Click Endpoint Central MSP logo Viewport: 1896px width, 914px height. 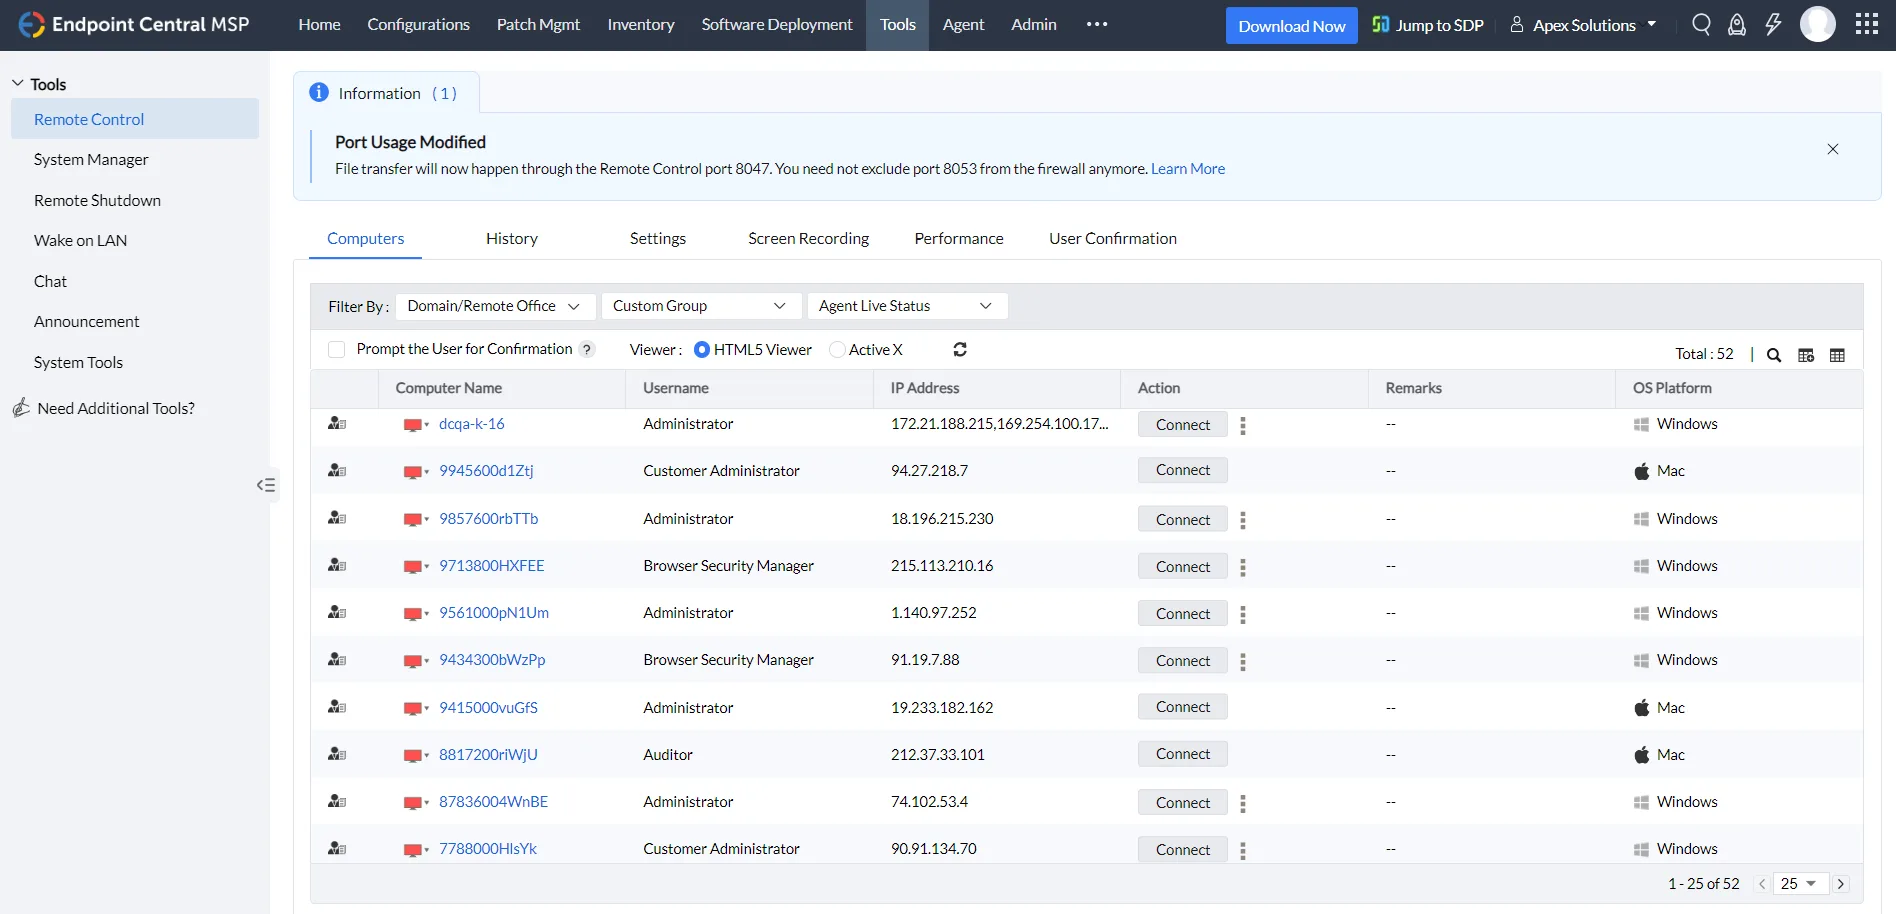tap(134, 24)
